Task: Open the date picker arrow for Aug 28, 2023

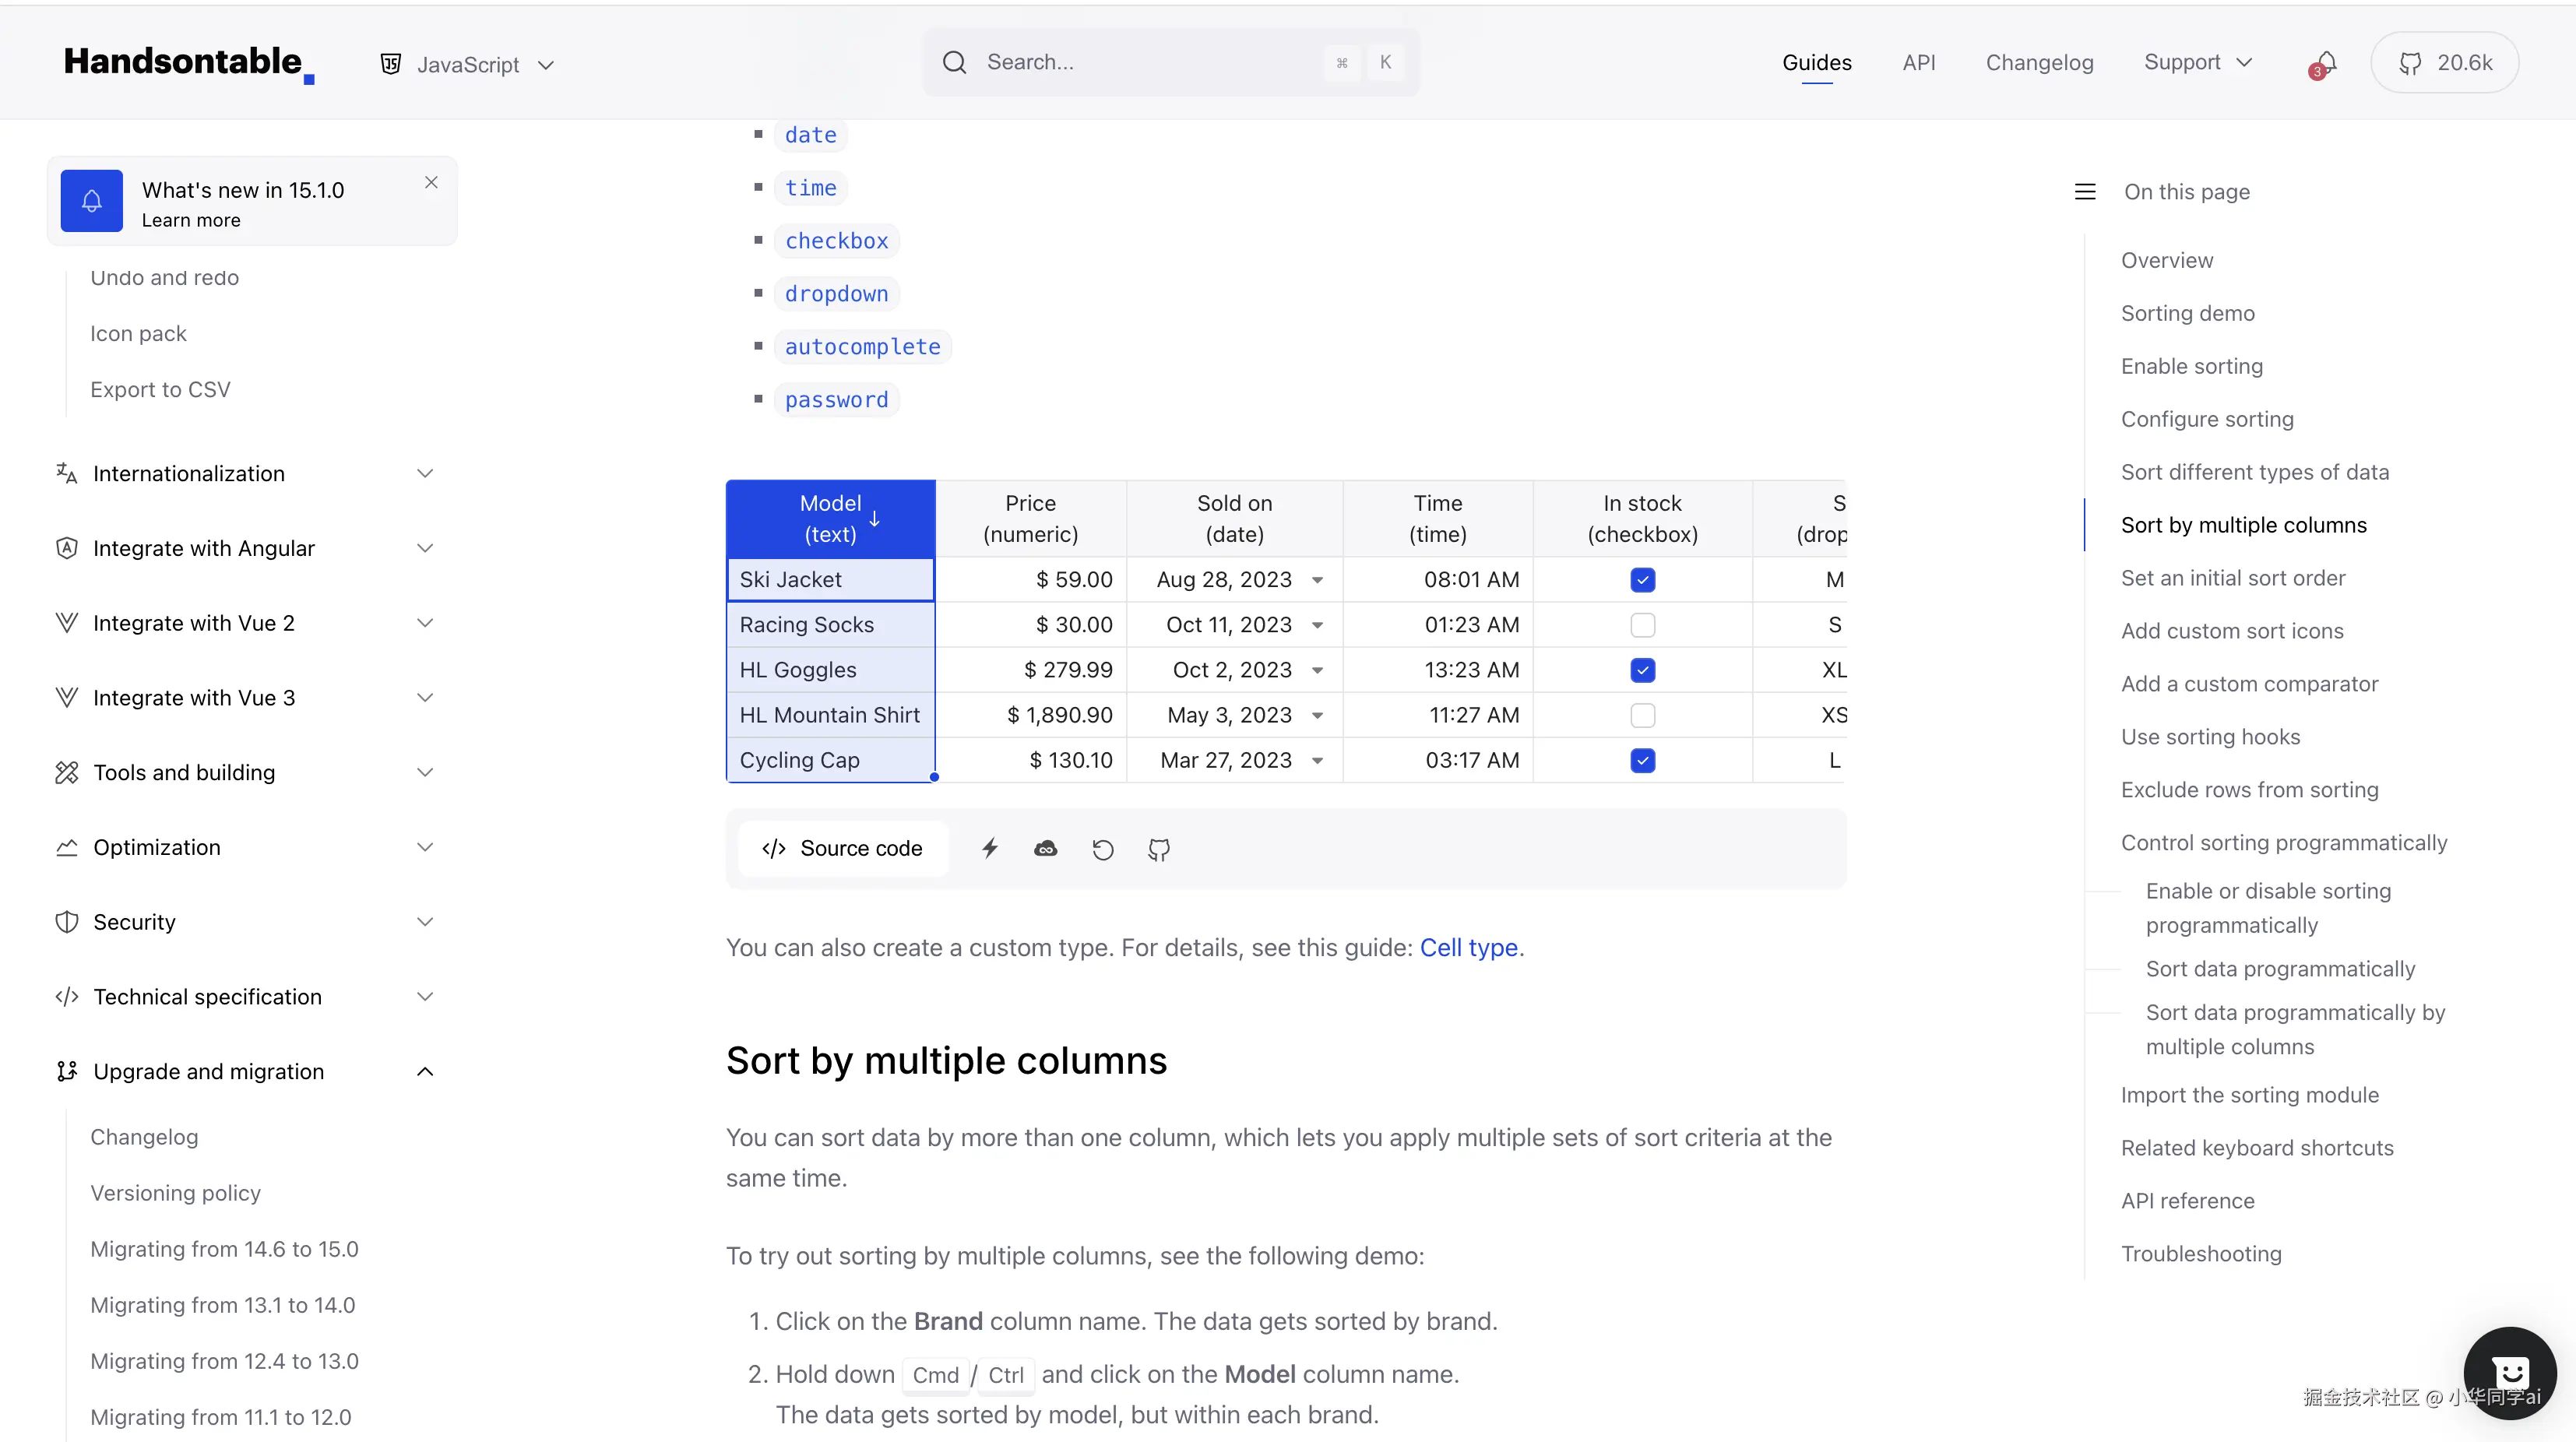Action: pyautogui.click(x=1317, y=580)
